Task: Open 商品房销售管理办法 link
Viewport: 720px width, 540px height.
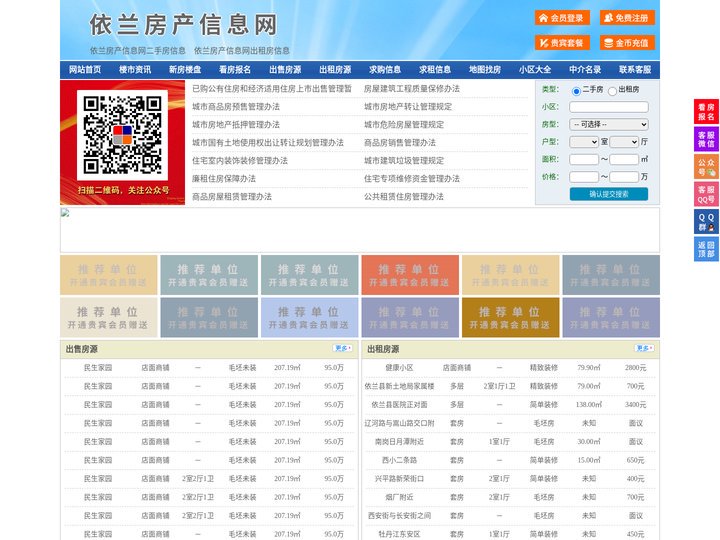Action: click(x=400, y=142)
